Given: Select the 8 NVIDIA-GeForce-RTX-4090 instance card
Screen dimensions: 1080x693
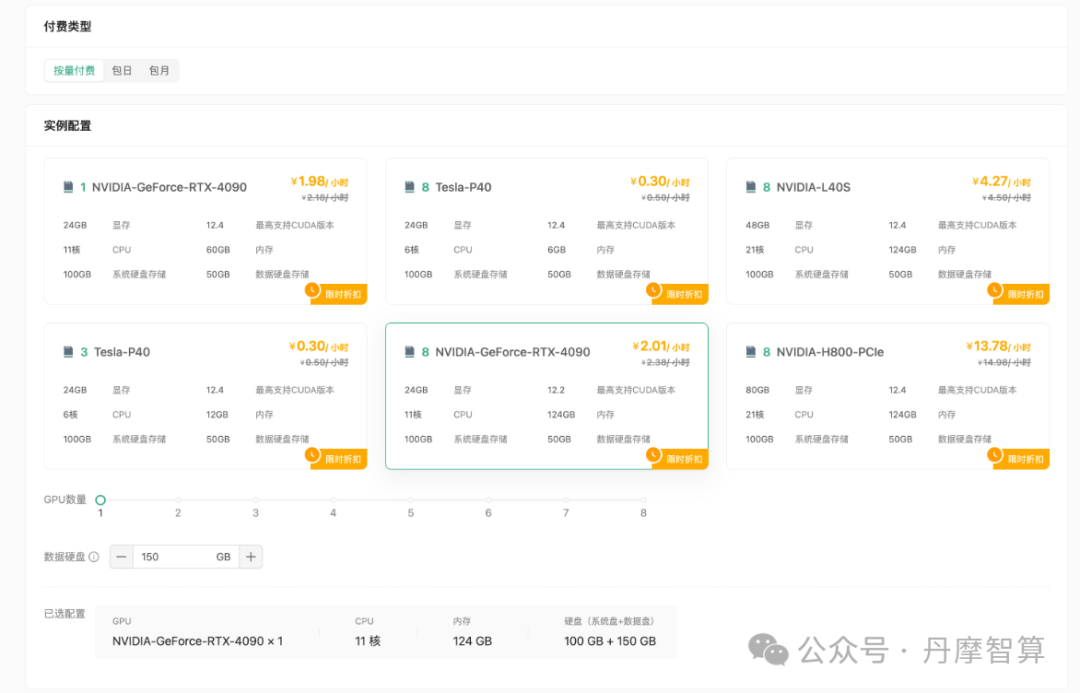Looking at the screenshot, I should pos(547,396).
